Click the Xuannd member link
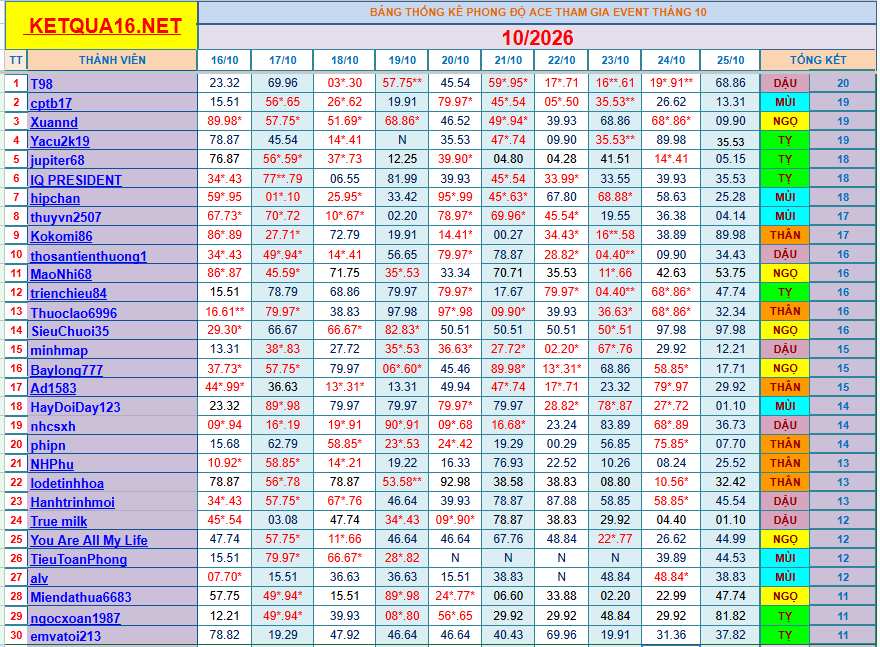880x647 pixels. pyautogui.click(x=54, y=122)
